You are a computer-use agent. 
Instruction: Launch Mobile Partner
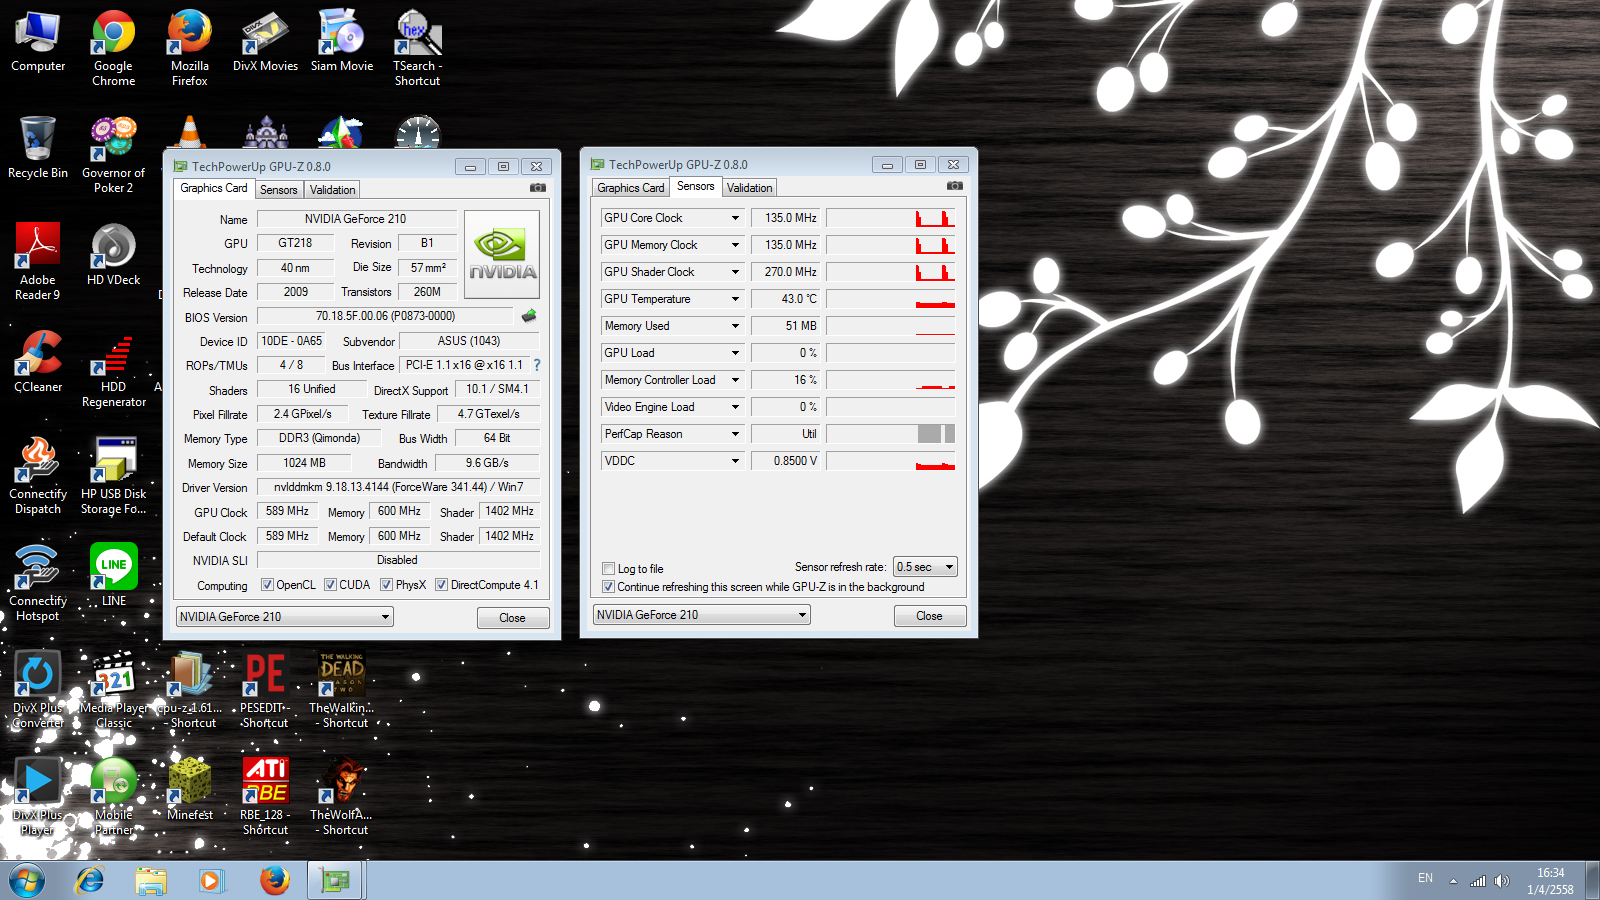coord(114,797)
